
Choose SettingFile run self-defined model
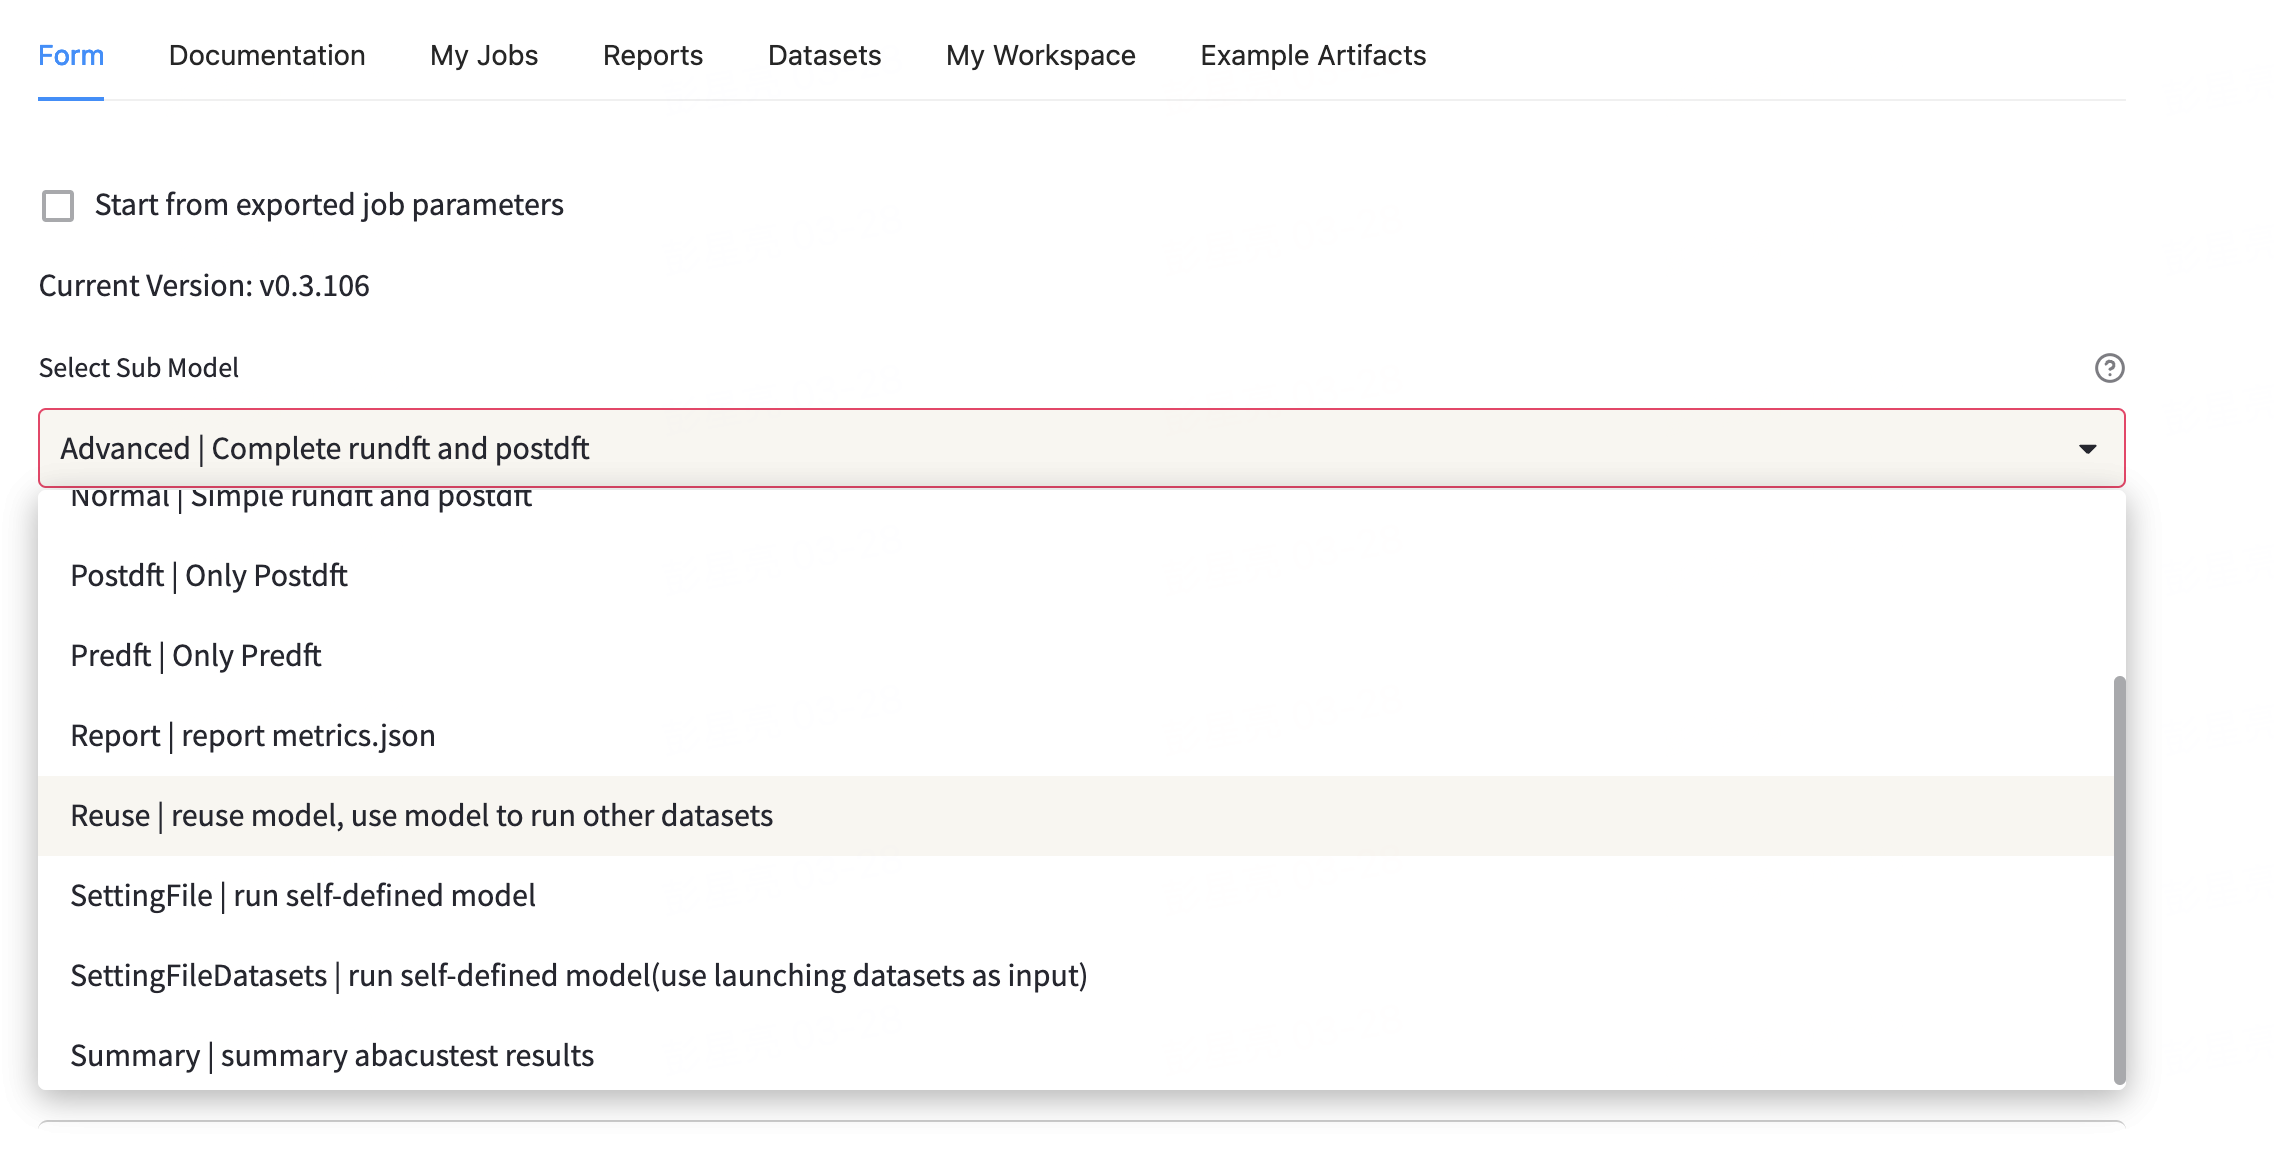[303, 896]
